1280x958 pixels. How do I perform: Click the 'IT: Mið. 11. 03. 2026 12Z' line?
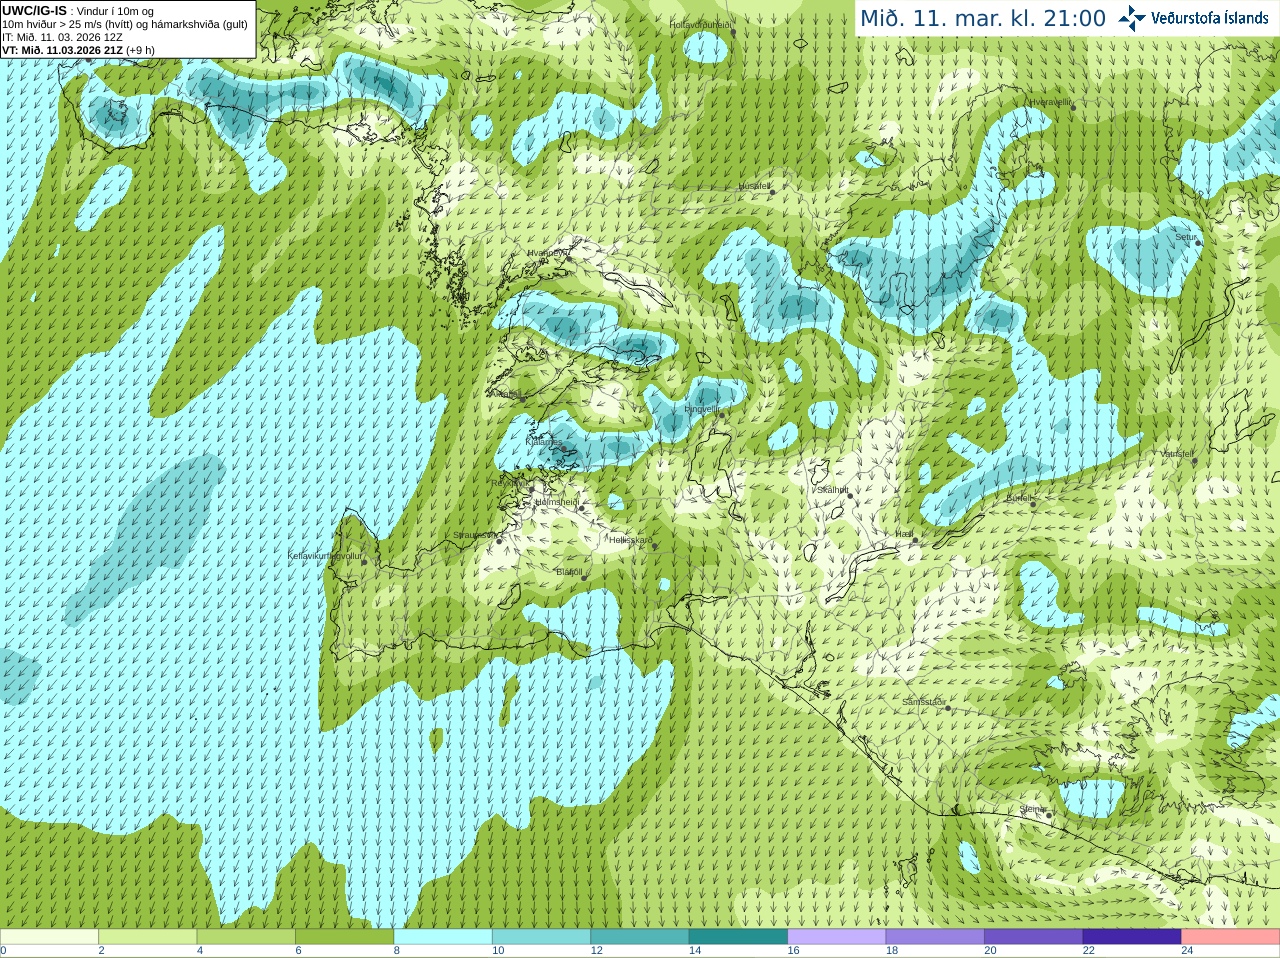(x=62, y=37)
